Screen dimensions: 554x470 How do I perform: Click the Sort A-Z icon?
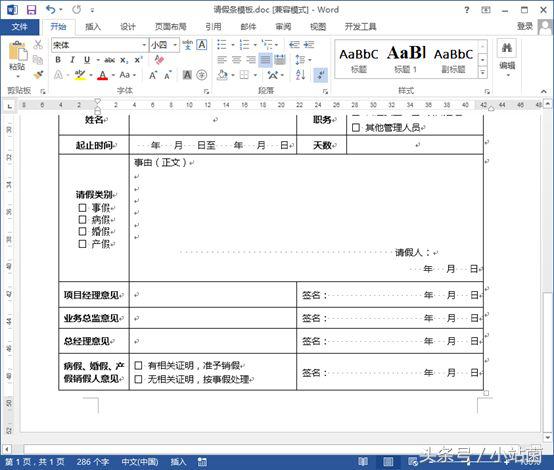[x=300, y=75]
